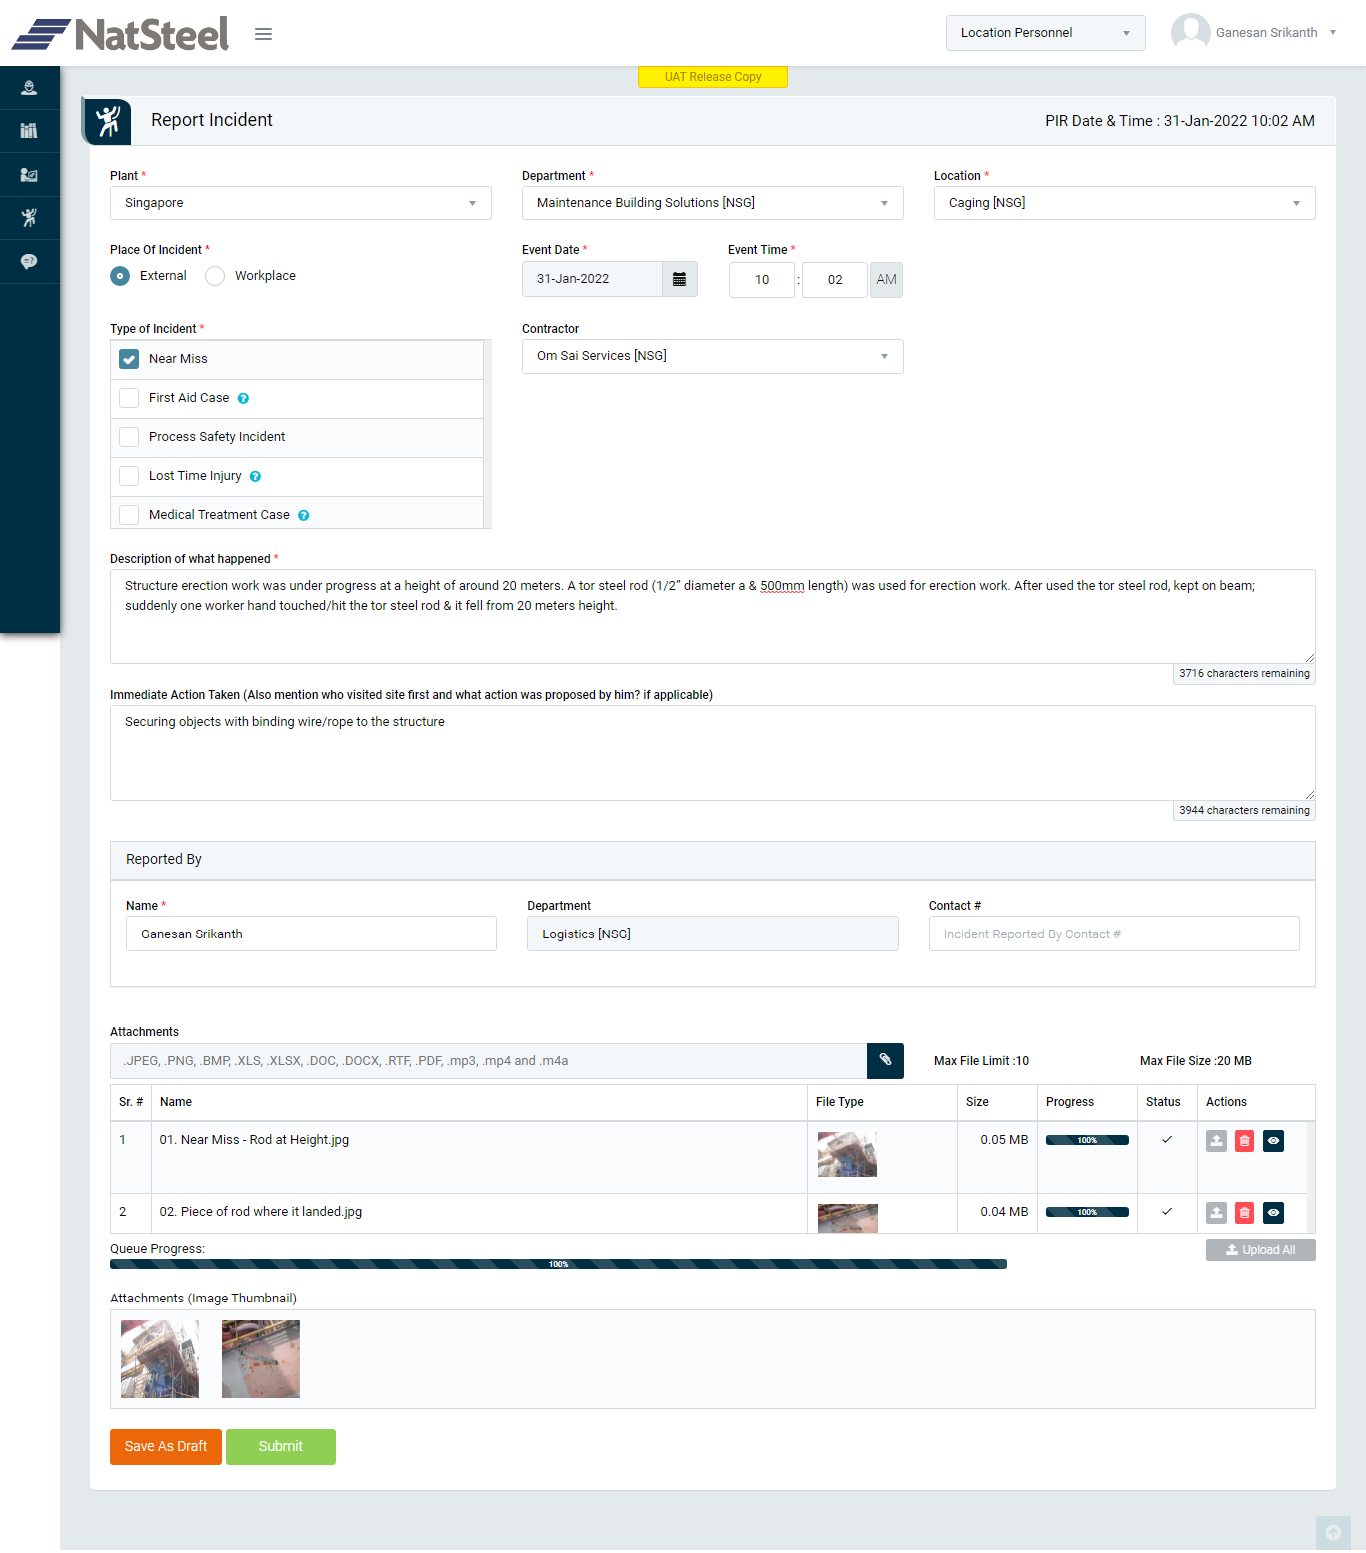The image size is (1366, 1553).
Task: Show help for Medical Treatment Case
Action: [303, 516]
